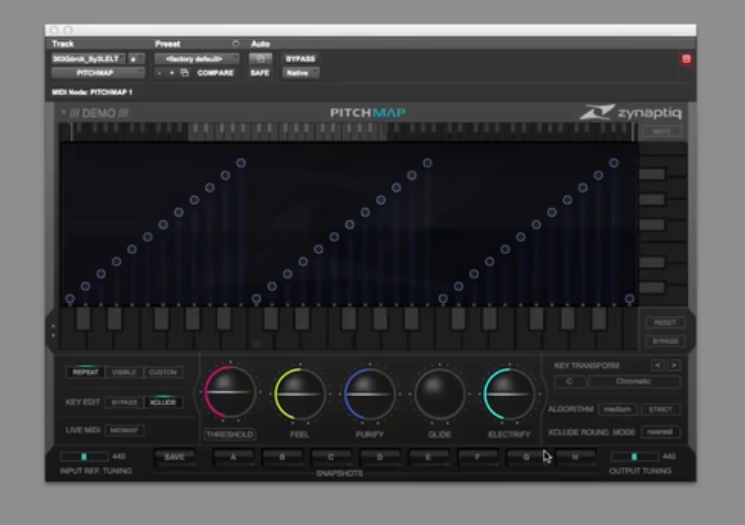Open the Preset librarian circle menu icon
The image size is (745, 525).
pyautogui.click(x=236, y=44)
